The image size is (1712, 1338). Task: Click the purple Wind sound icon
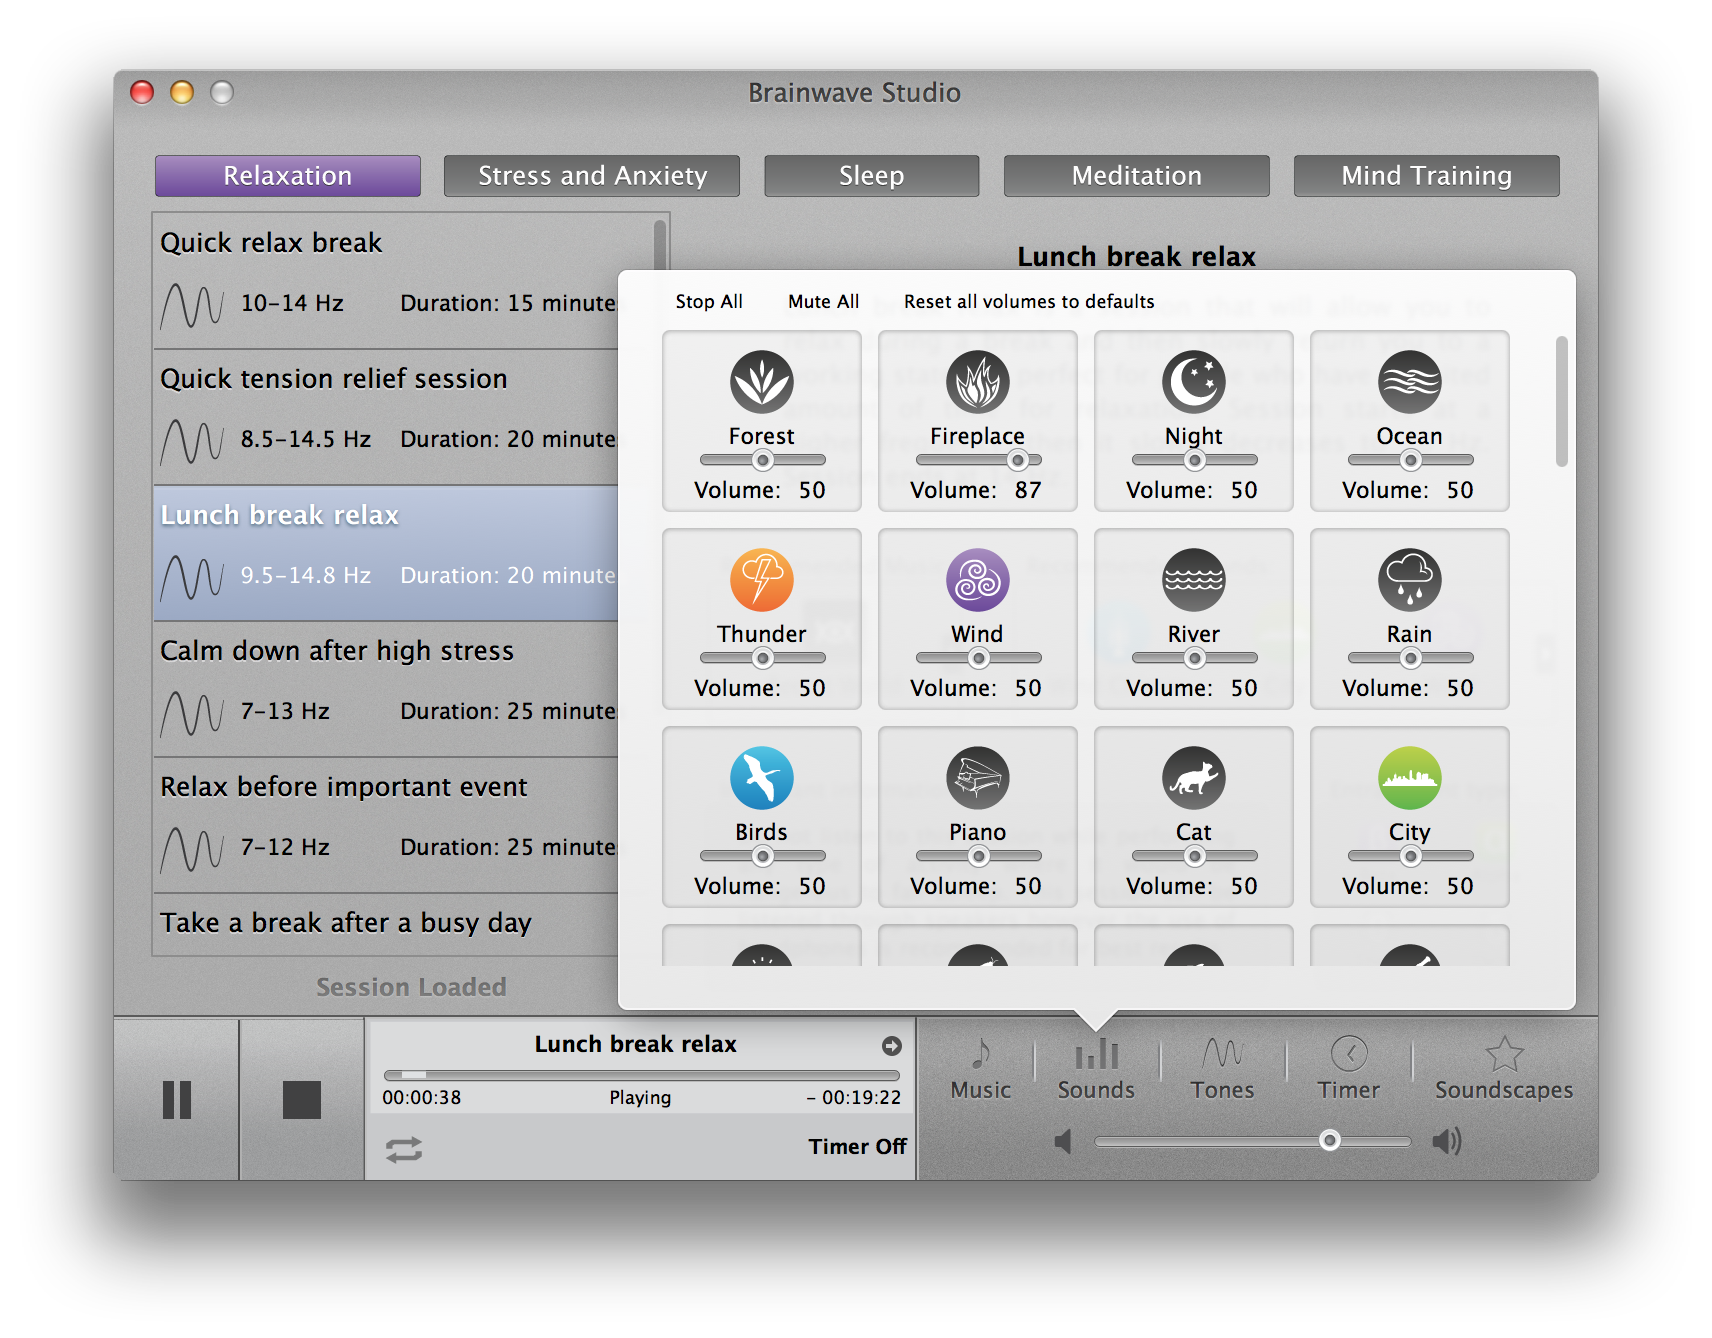tap(977, 580)
